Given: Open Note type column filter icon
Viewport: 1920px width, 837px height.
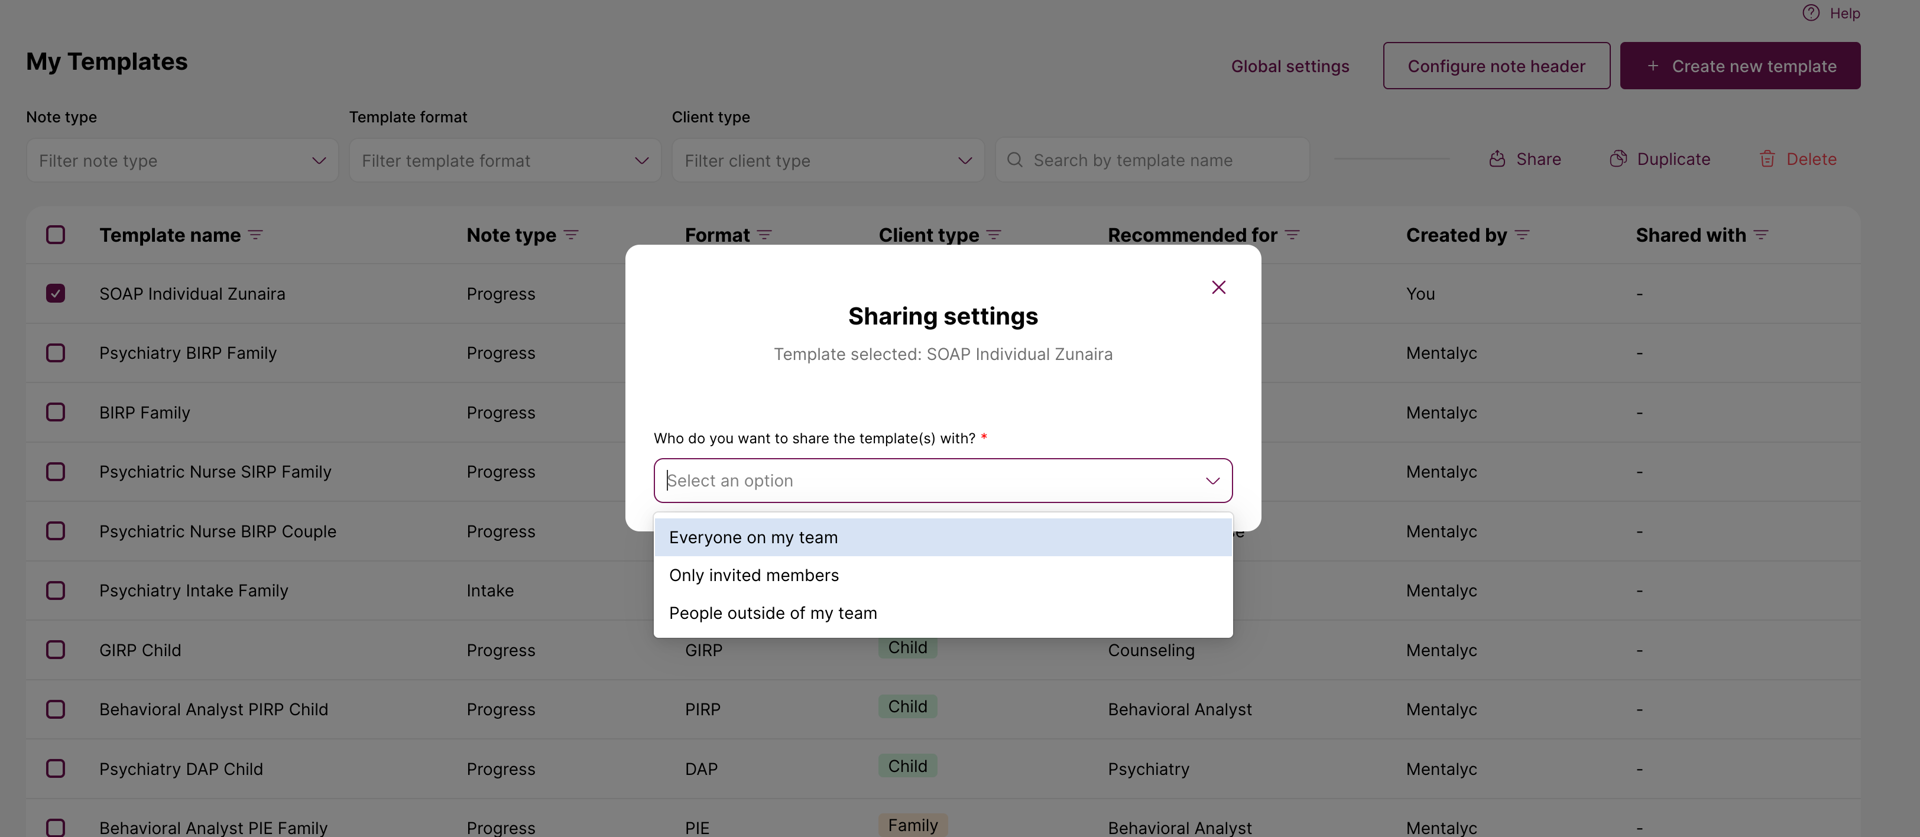Looking at the screenshot, I should pos(571,235).
